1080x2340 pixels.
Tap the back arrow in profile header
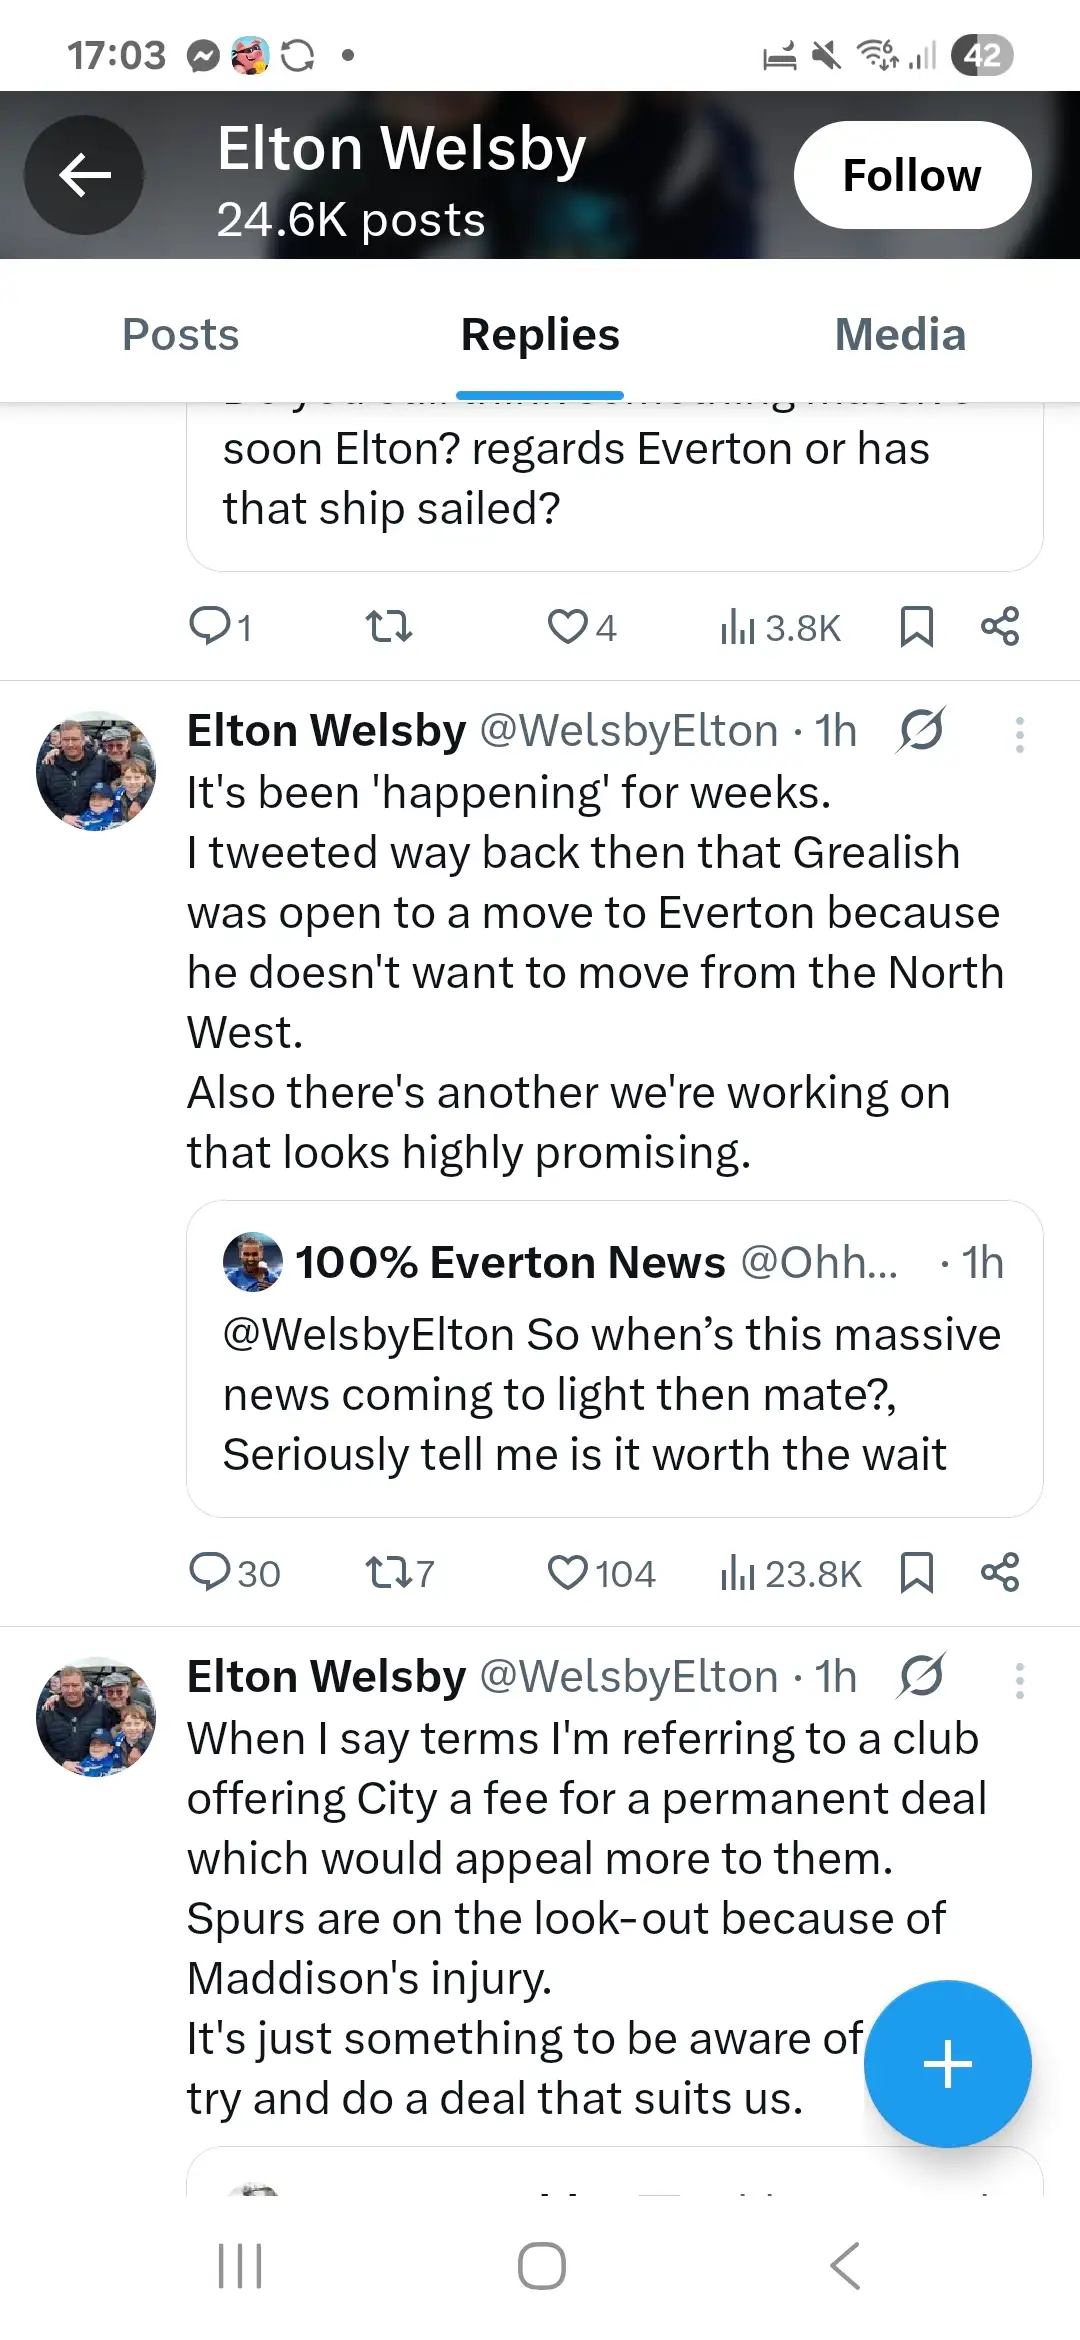[84, 175]
